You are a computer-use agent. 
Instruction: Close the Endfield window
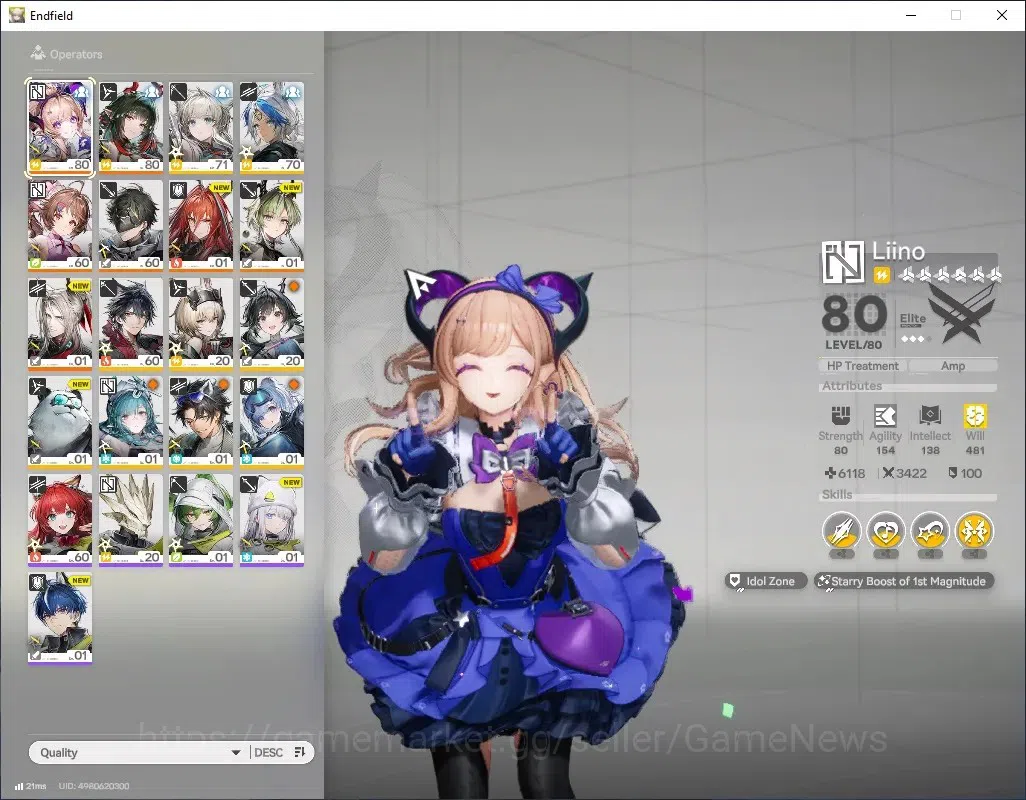point(1001,15)
